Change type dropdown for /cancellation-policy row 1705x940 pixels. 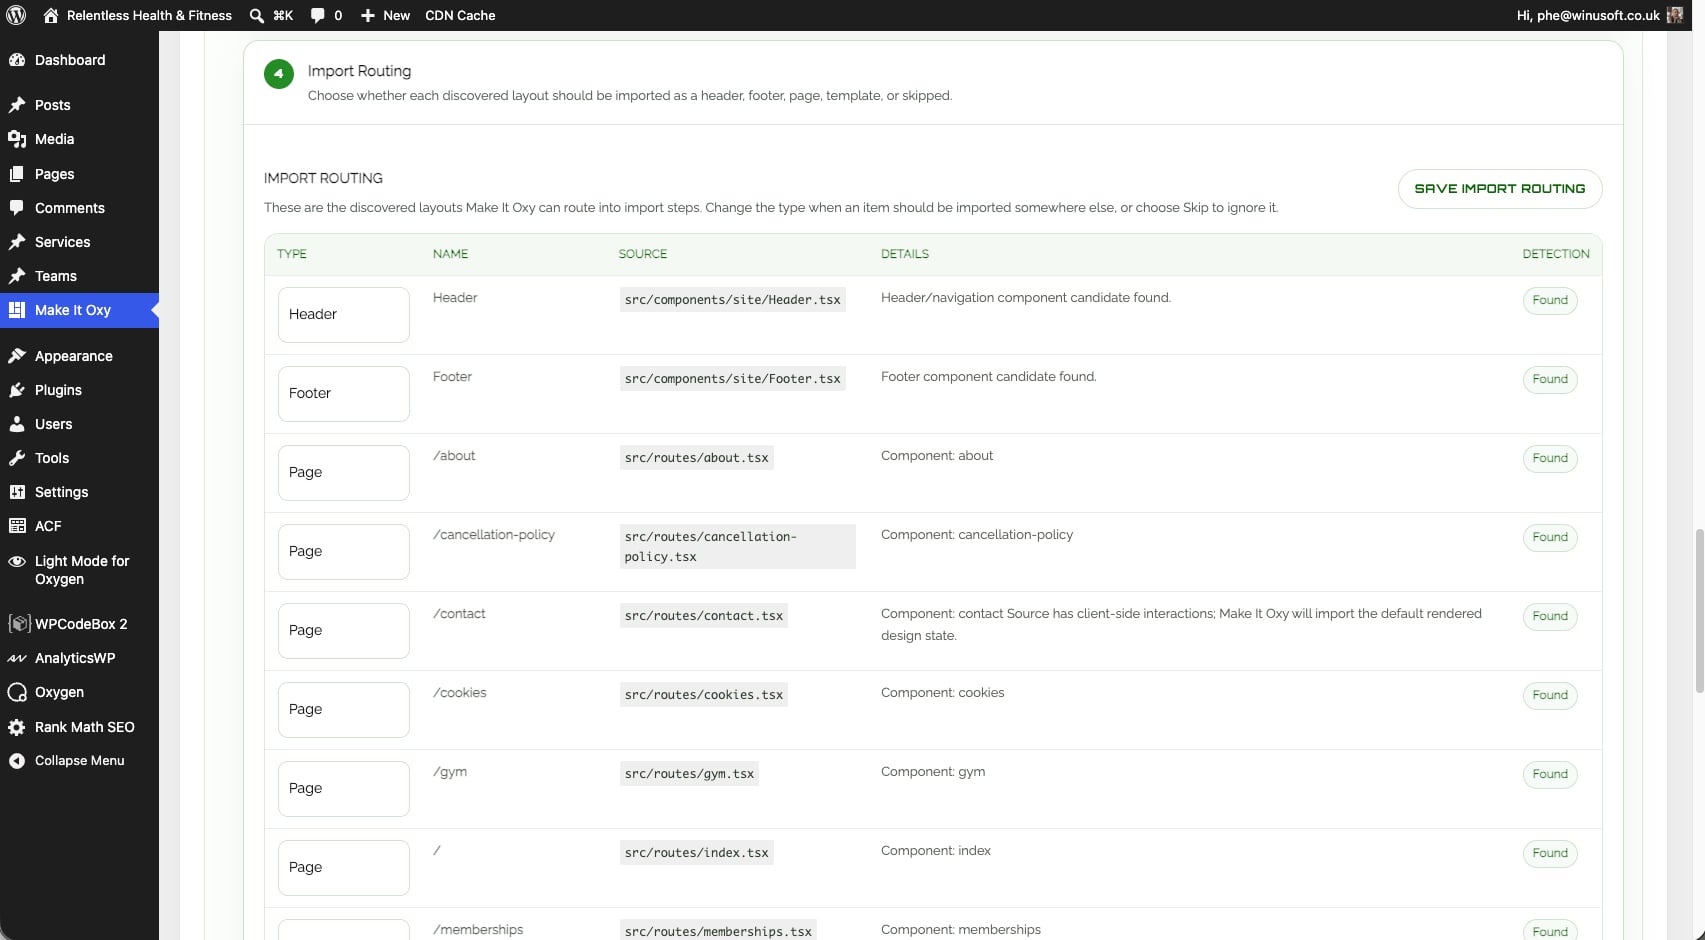tap(344, 551)
